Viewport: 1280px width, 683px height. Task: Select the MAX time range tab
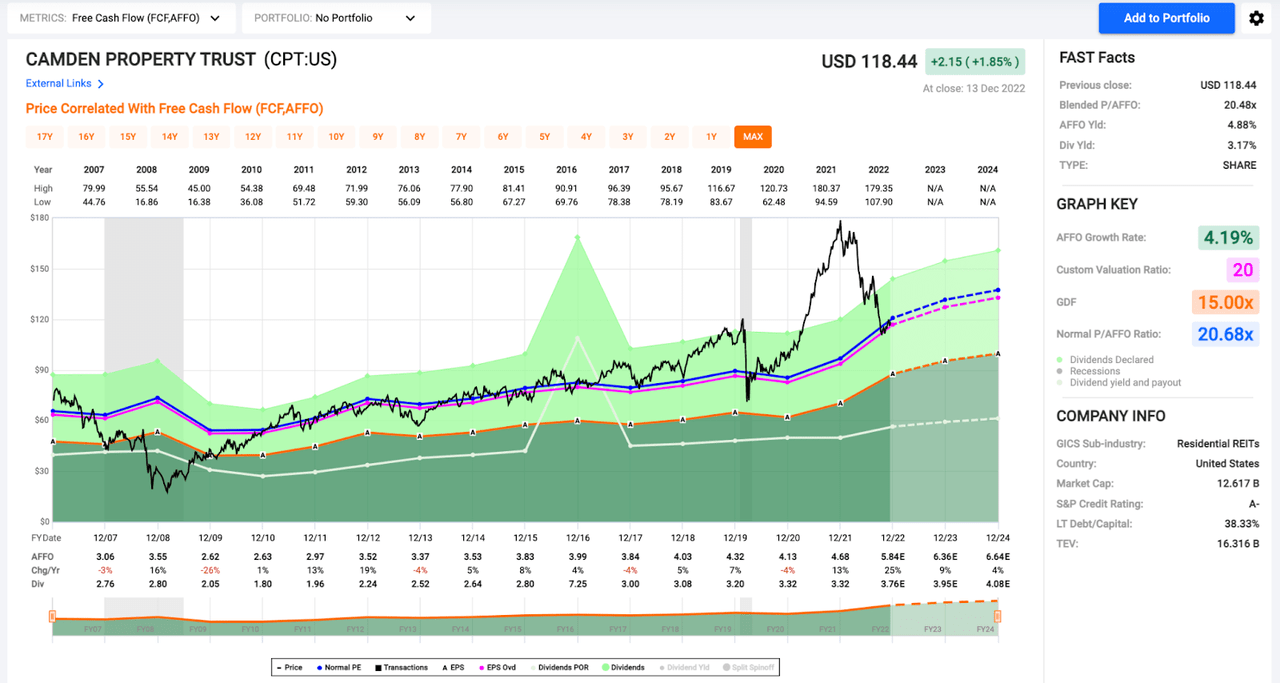pyautogui.click(x=752, y=137)
